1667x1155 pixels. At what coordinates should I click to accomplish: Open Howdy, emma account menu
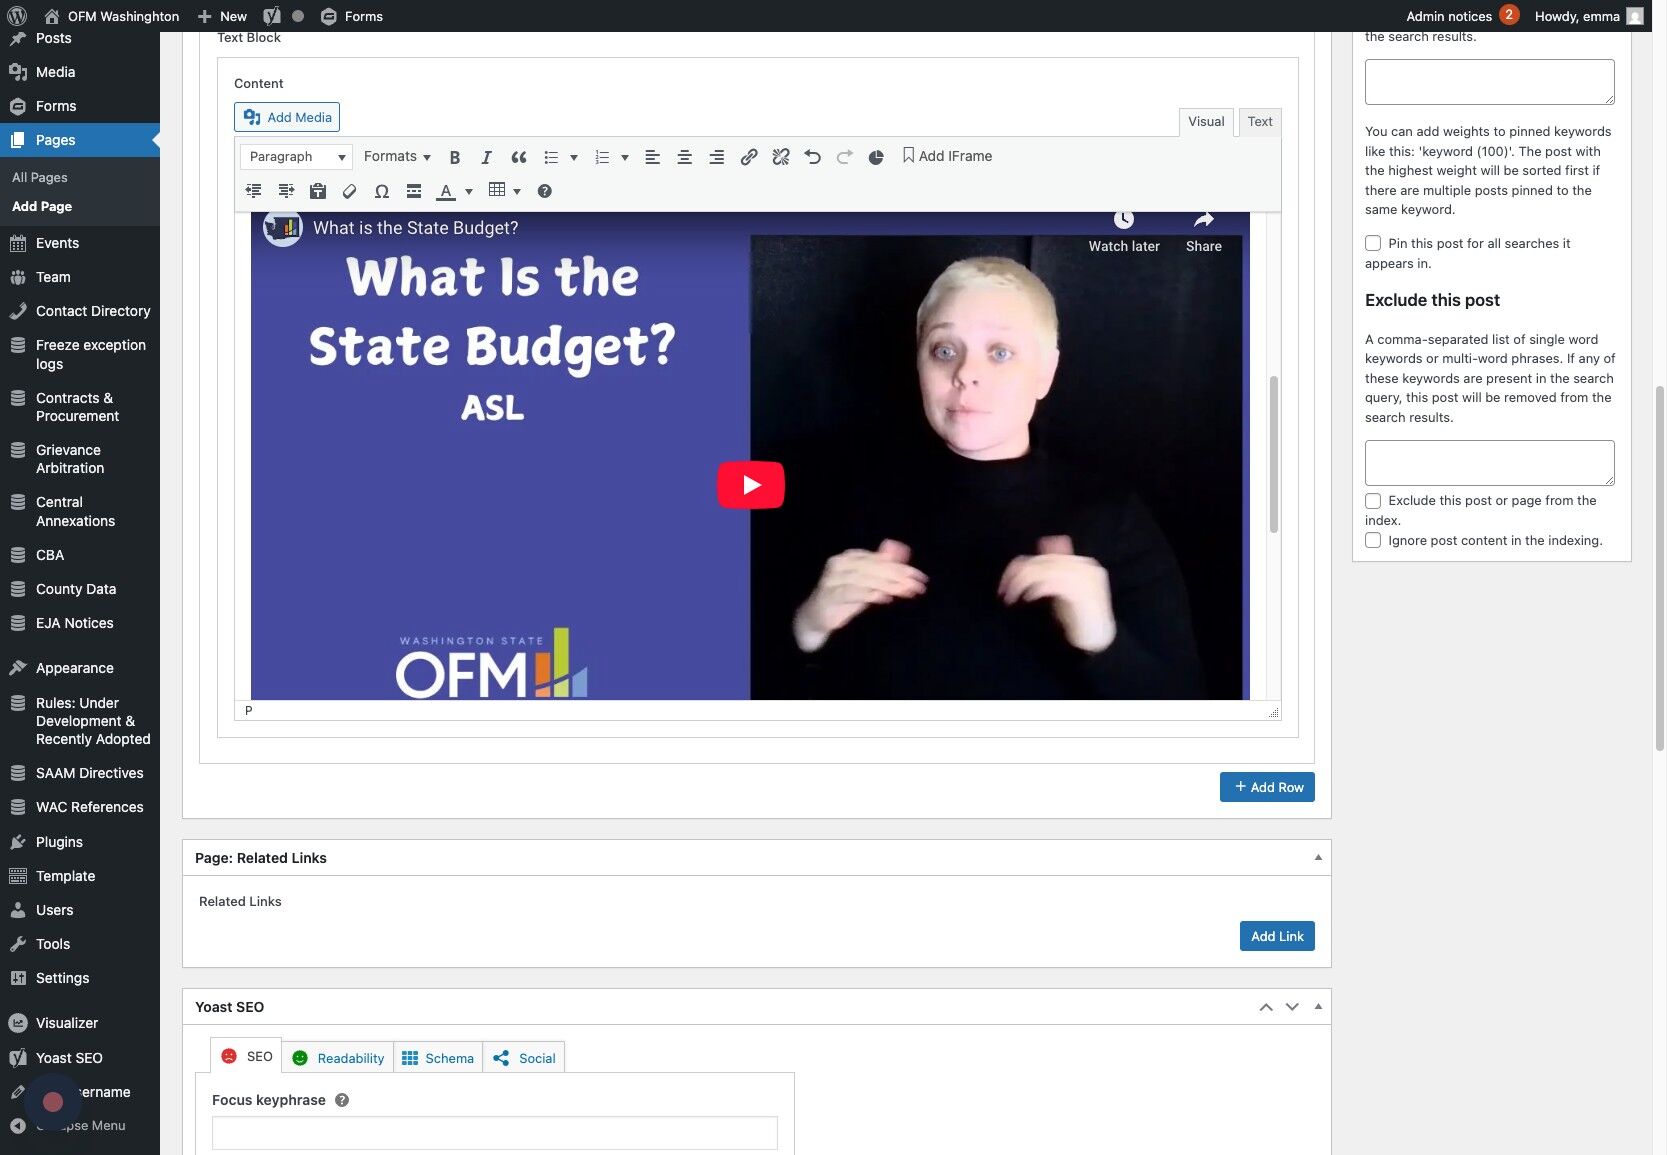pos(1589,16)
